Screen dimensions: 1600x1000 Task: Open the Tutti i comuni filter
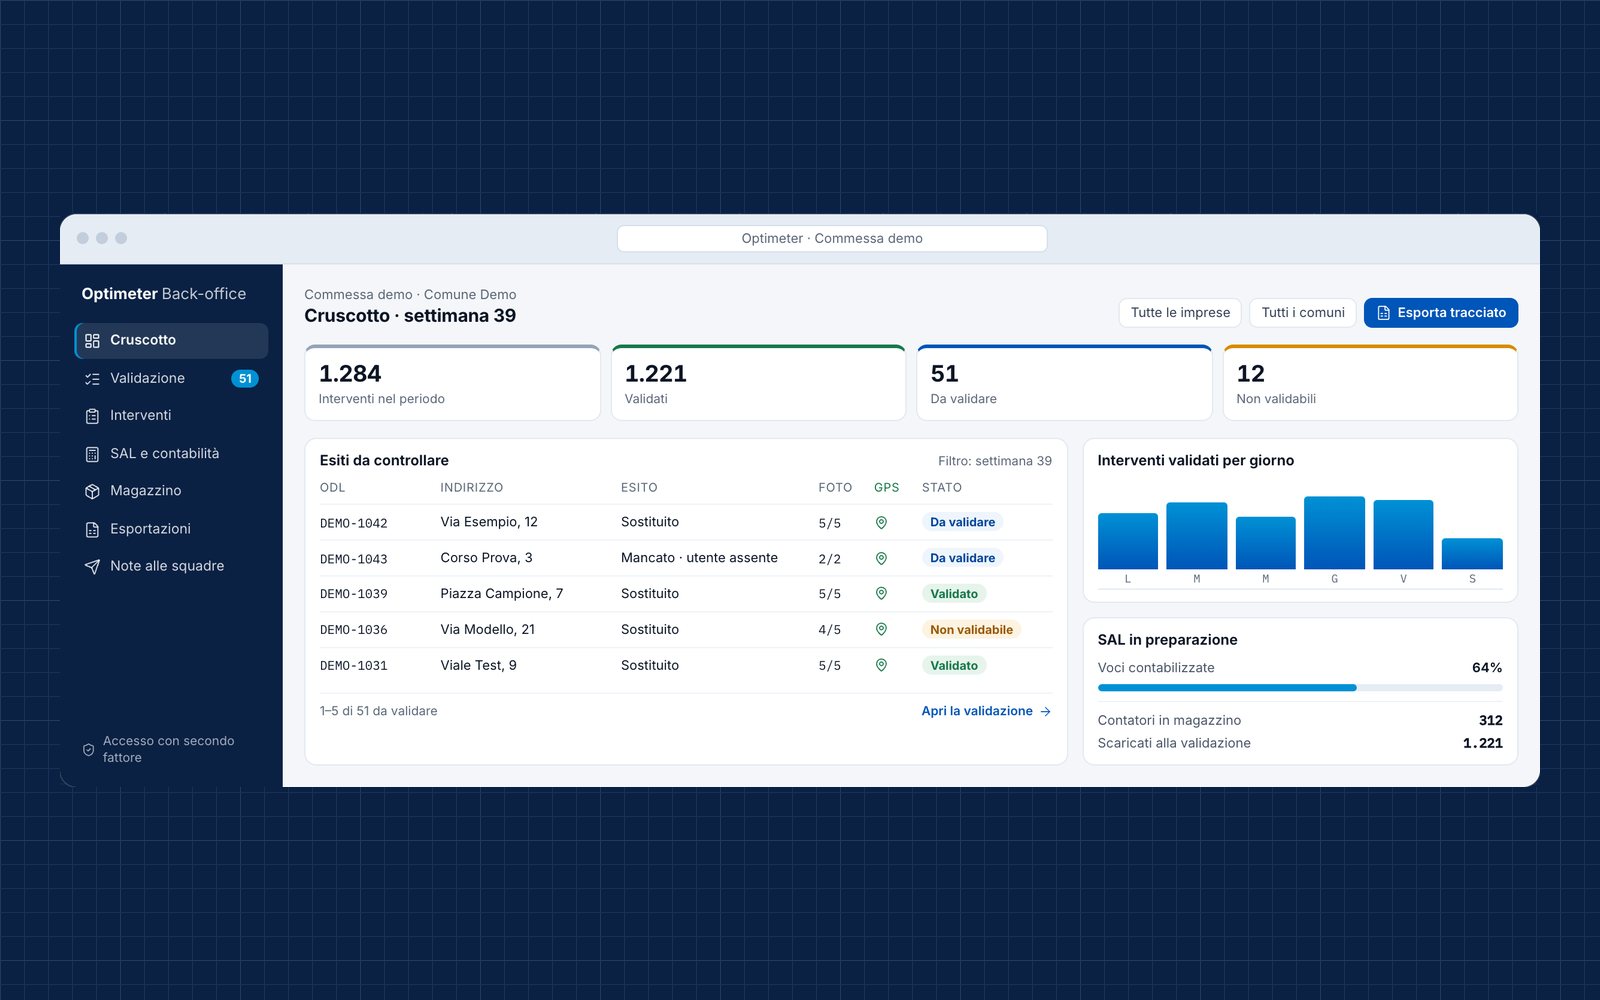[1303, 313]
